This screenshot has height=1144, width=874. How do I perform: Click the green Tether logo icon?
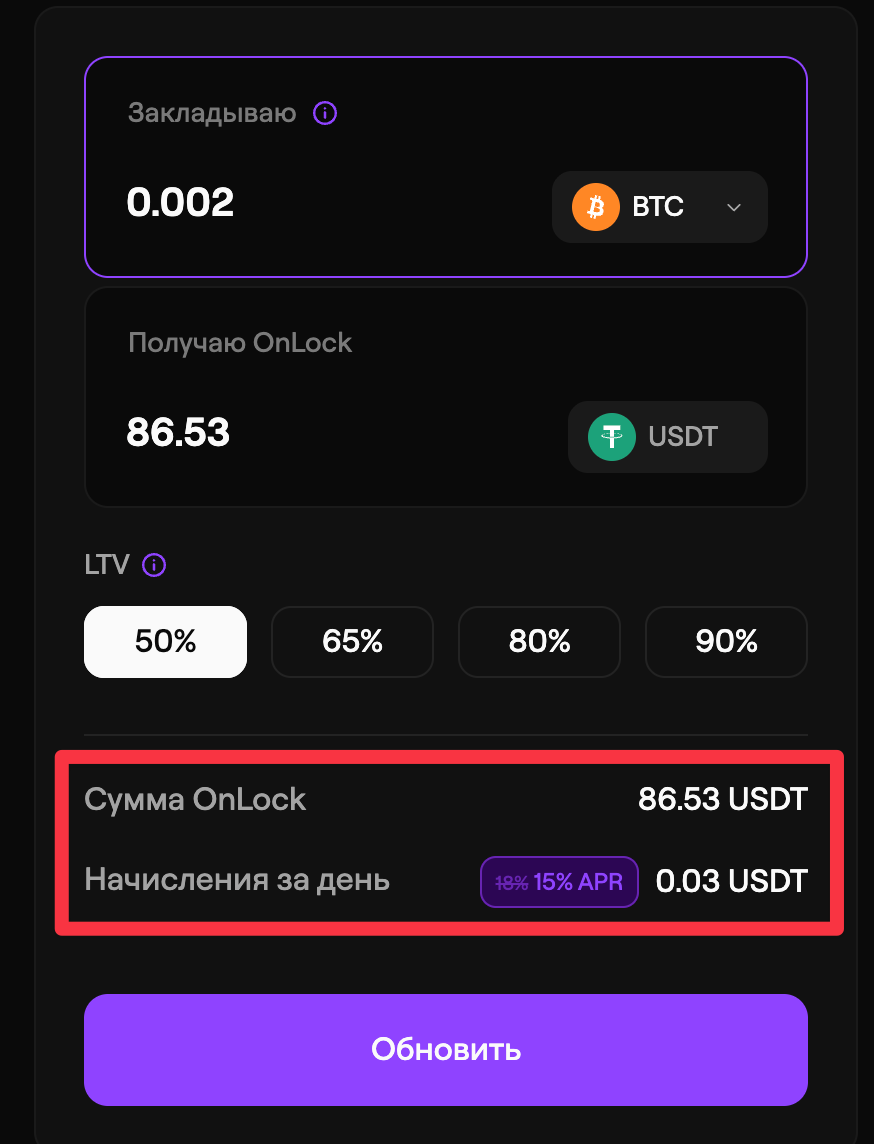pos(612,437)
